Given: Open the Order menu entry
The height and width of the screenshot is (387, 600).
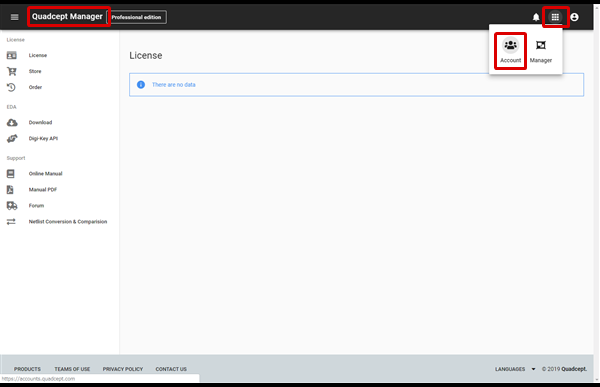Looking at the screenshot, I should point(35,87).
